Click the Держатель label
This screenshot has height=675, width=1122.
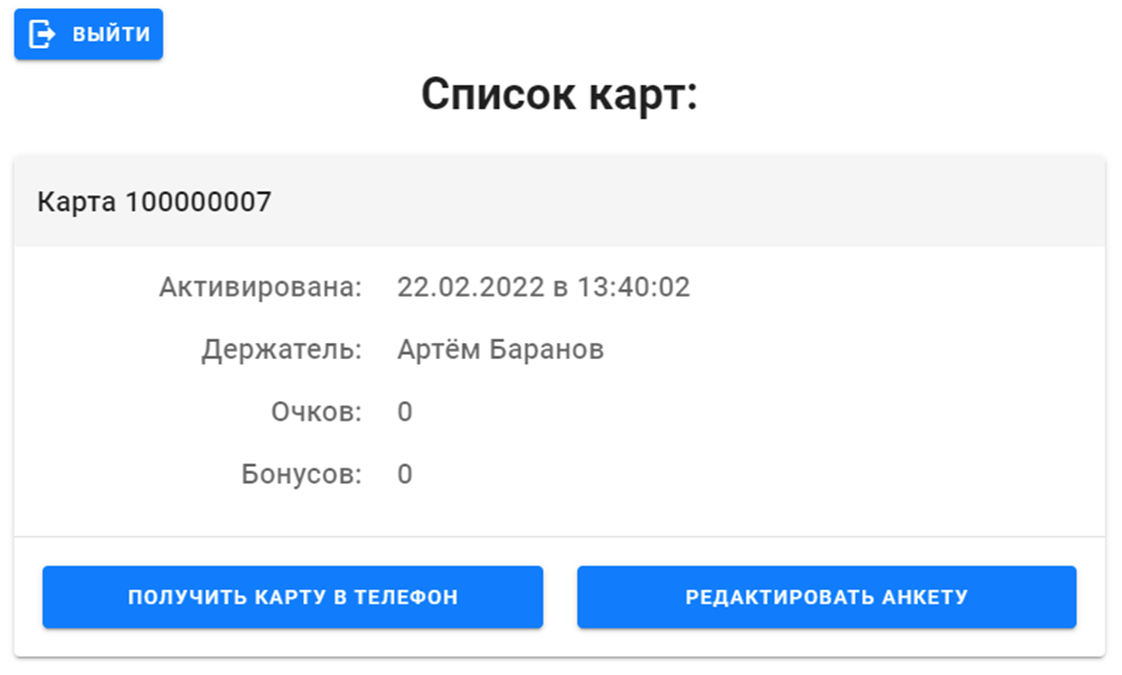tap(281, 350)
